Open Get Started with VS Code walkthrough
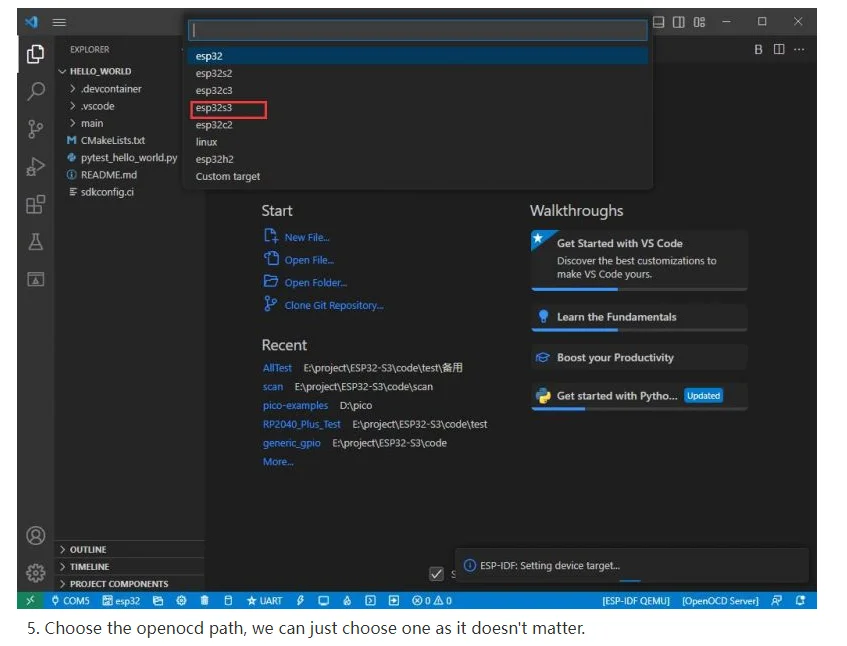This screenshot has width=847, height=646. point(640,259)
